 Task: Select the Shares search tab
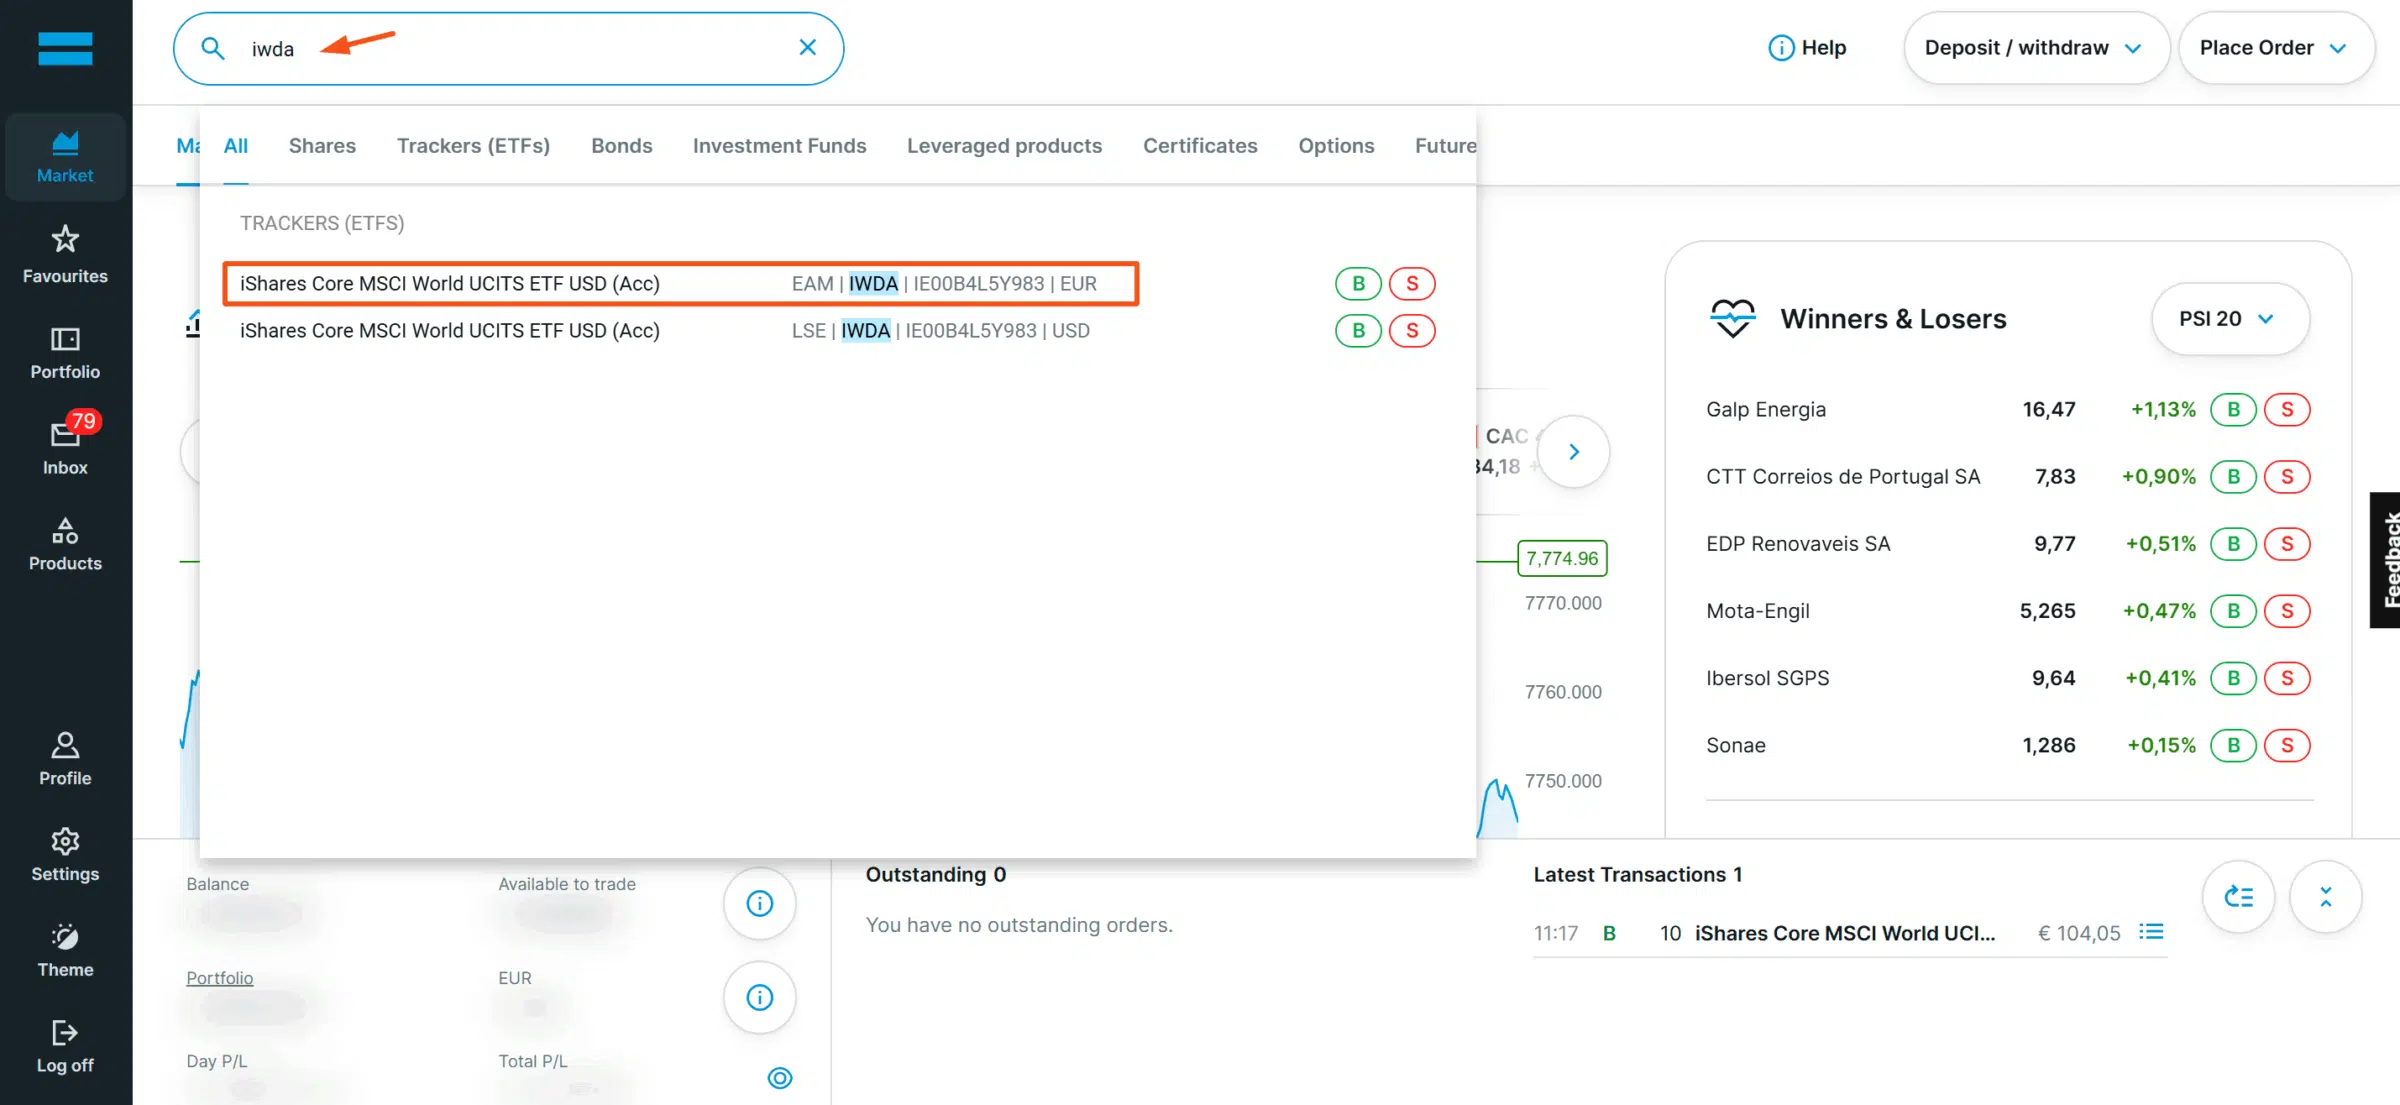coord(322,146)
